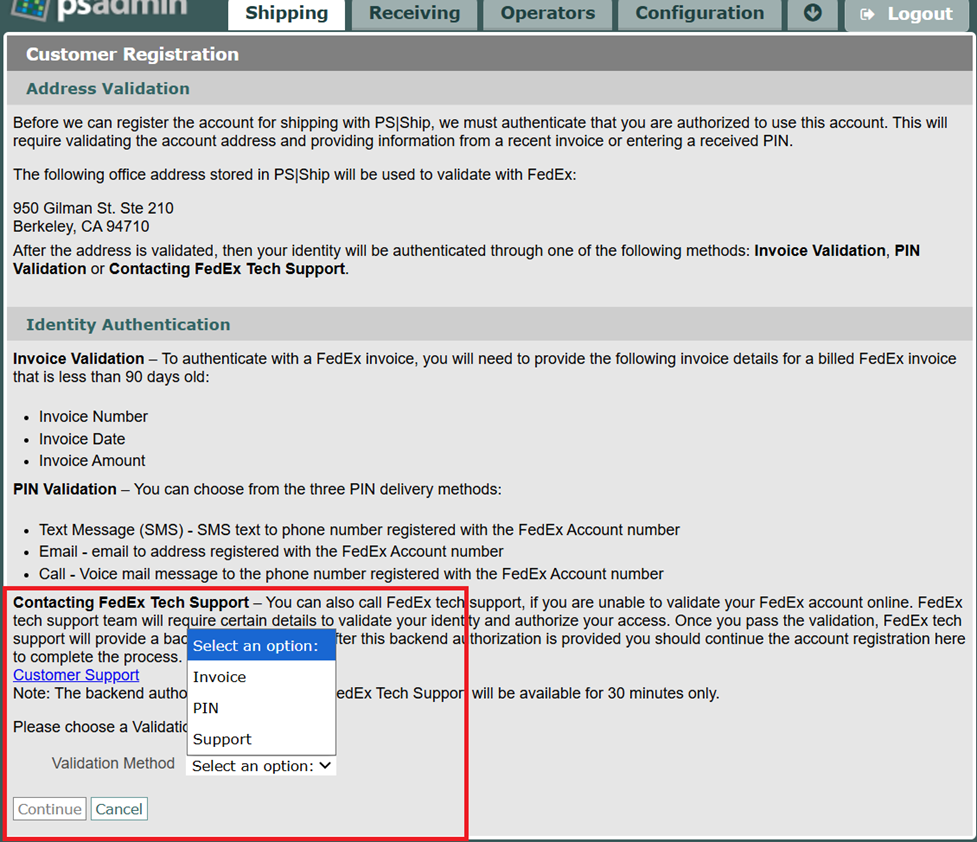
Task: Click the Identity Authentication heading
Action: 128,325
